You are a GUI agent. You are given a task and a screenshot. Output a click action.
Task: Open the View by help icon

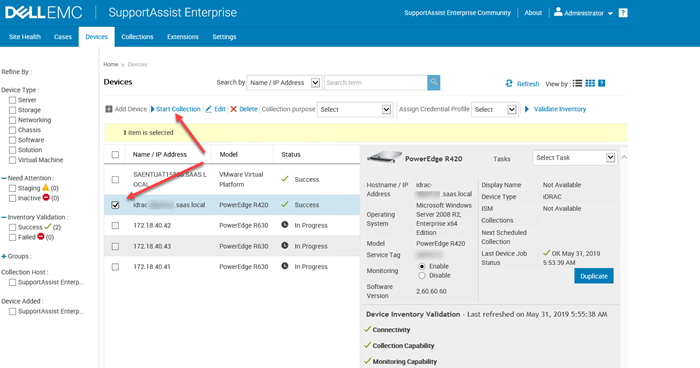click(601, 84)
